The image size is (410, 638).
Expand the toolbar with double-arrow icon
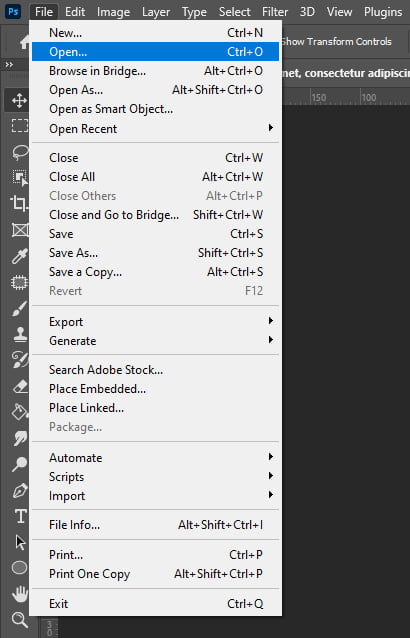coord(9,65)
